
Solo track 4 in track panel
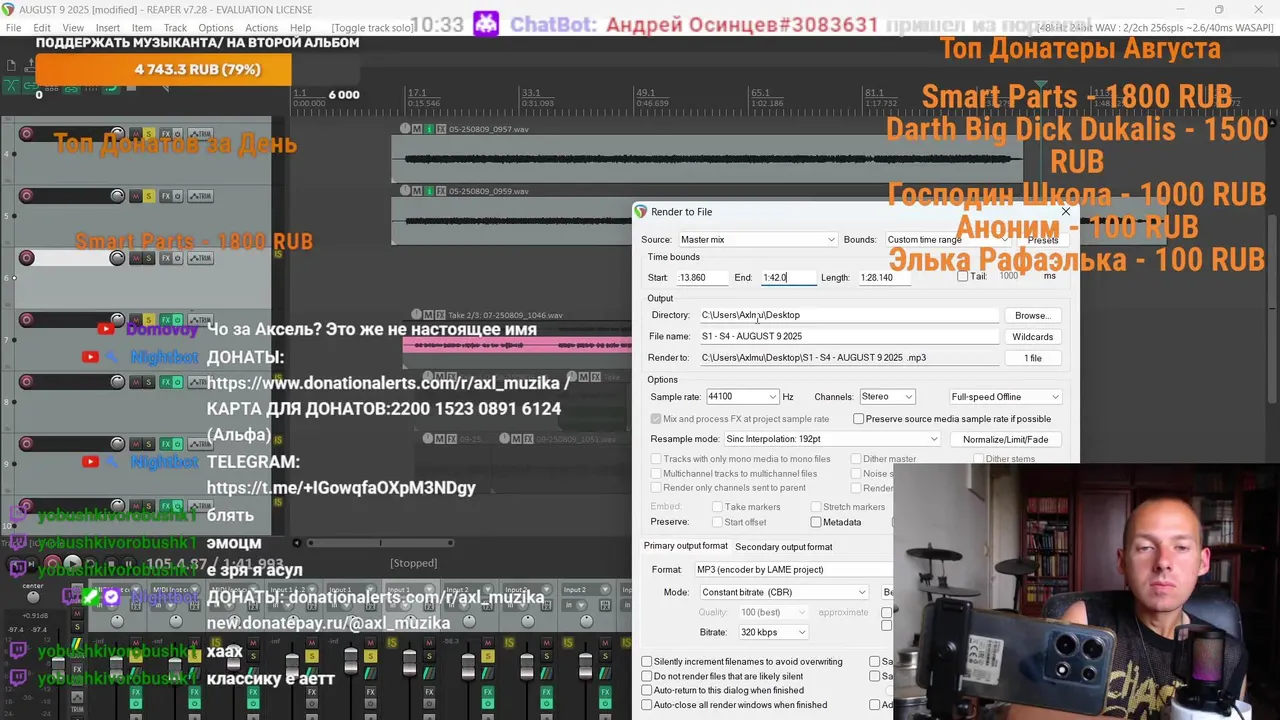(149, 134)
